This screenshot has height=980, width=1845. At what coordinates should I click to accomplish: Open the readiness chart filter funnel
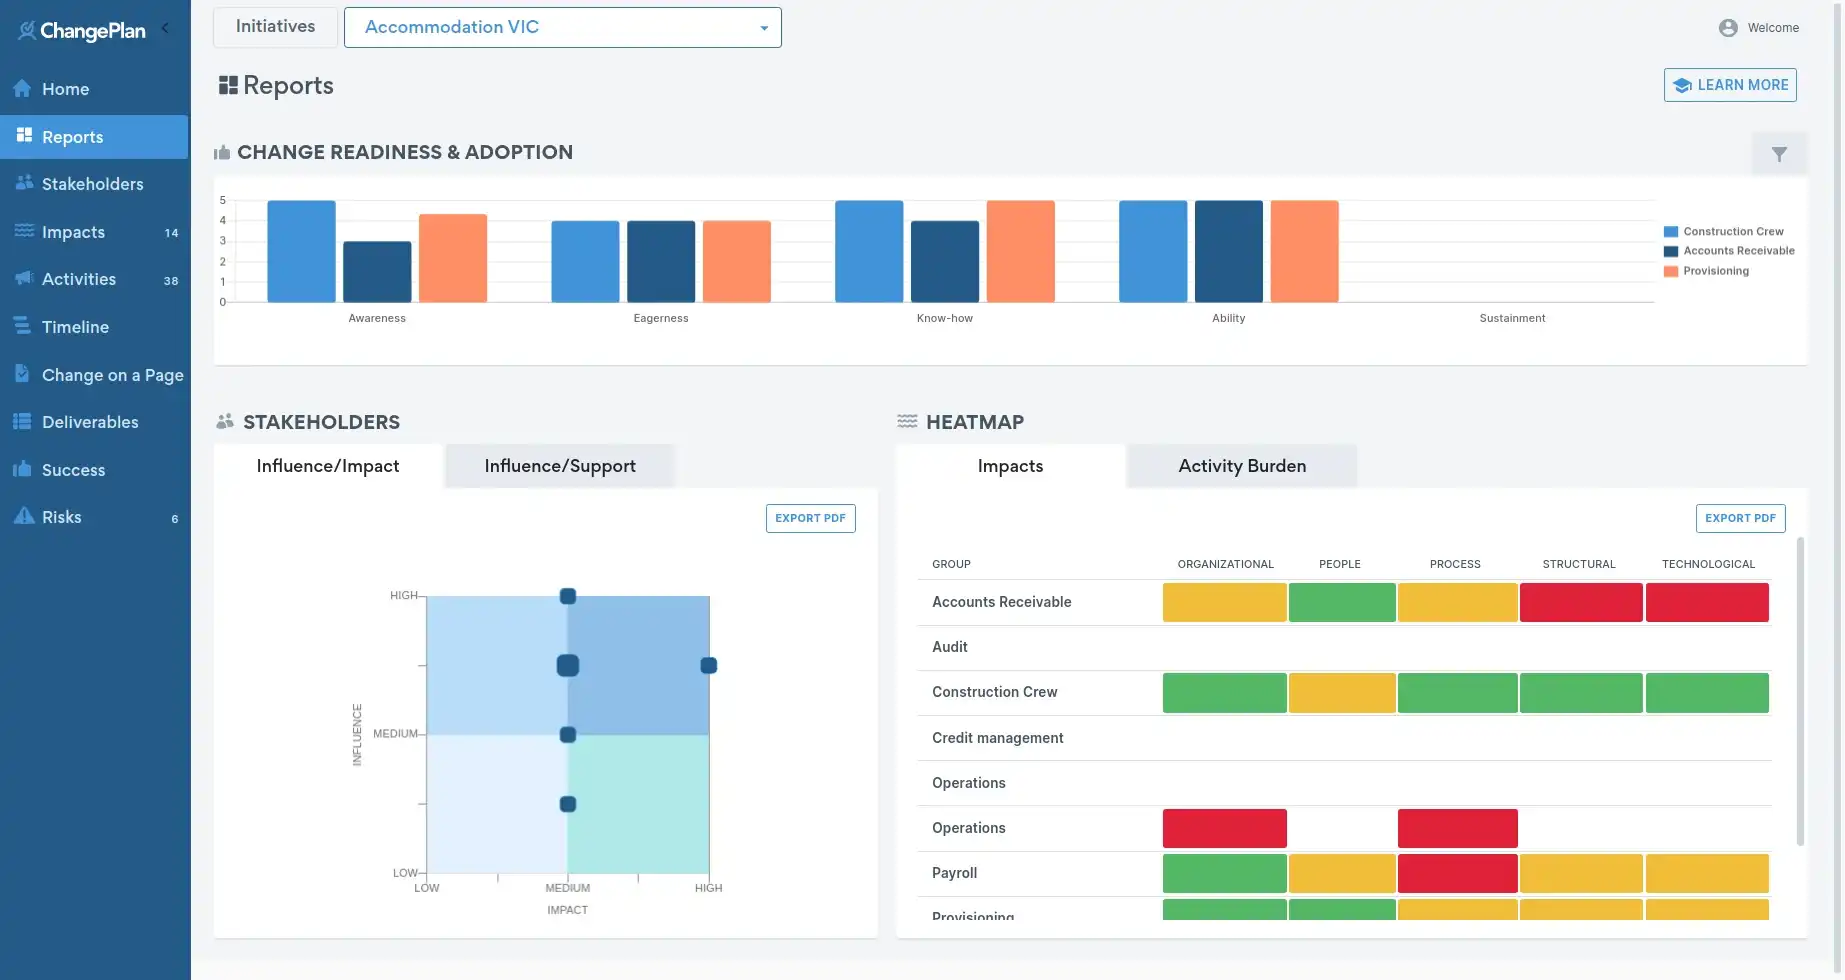tap(1779, 154)
